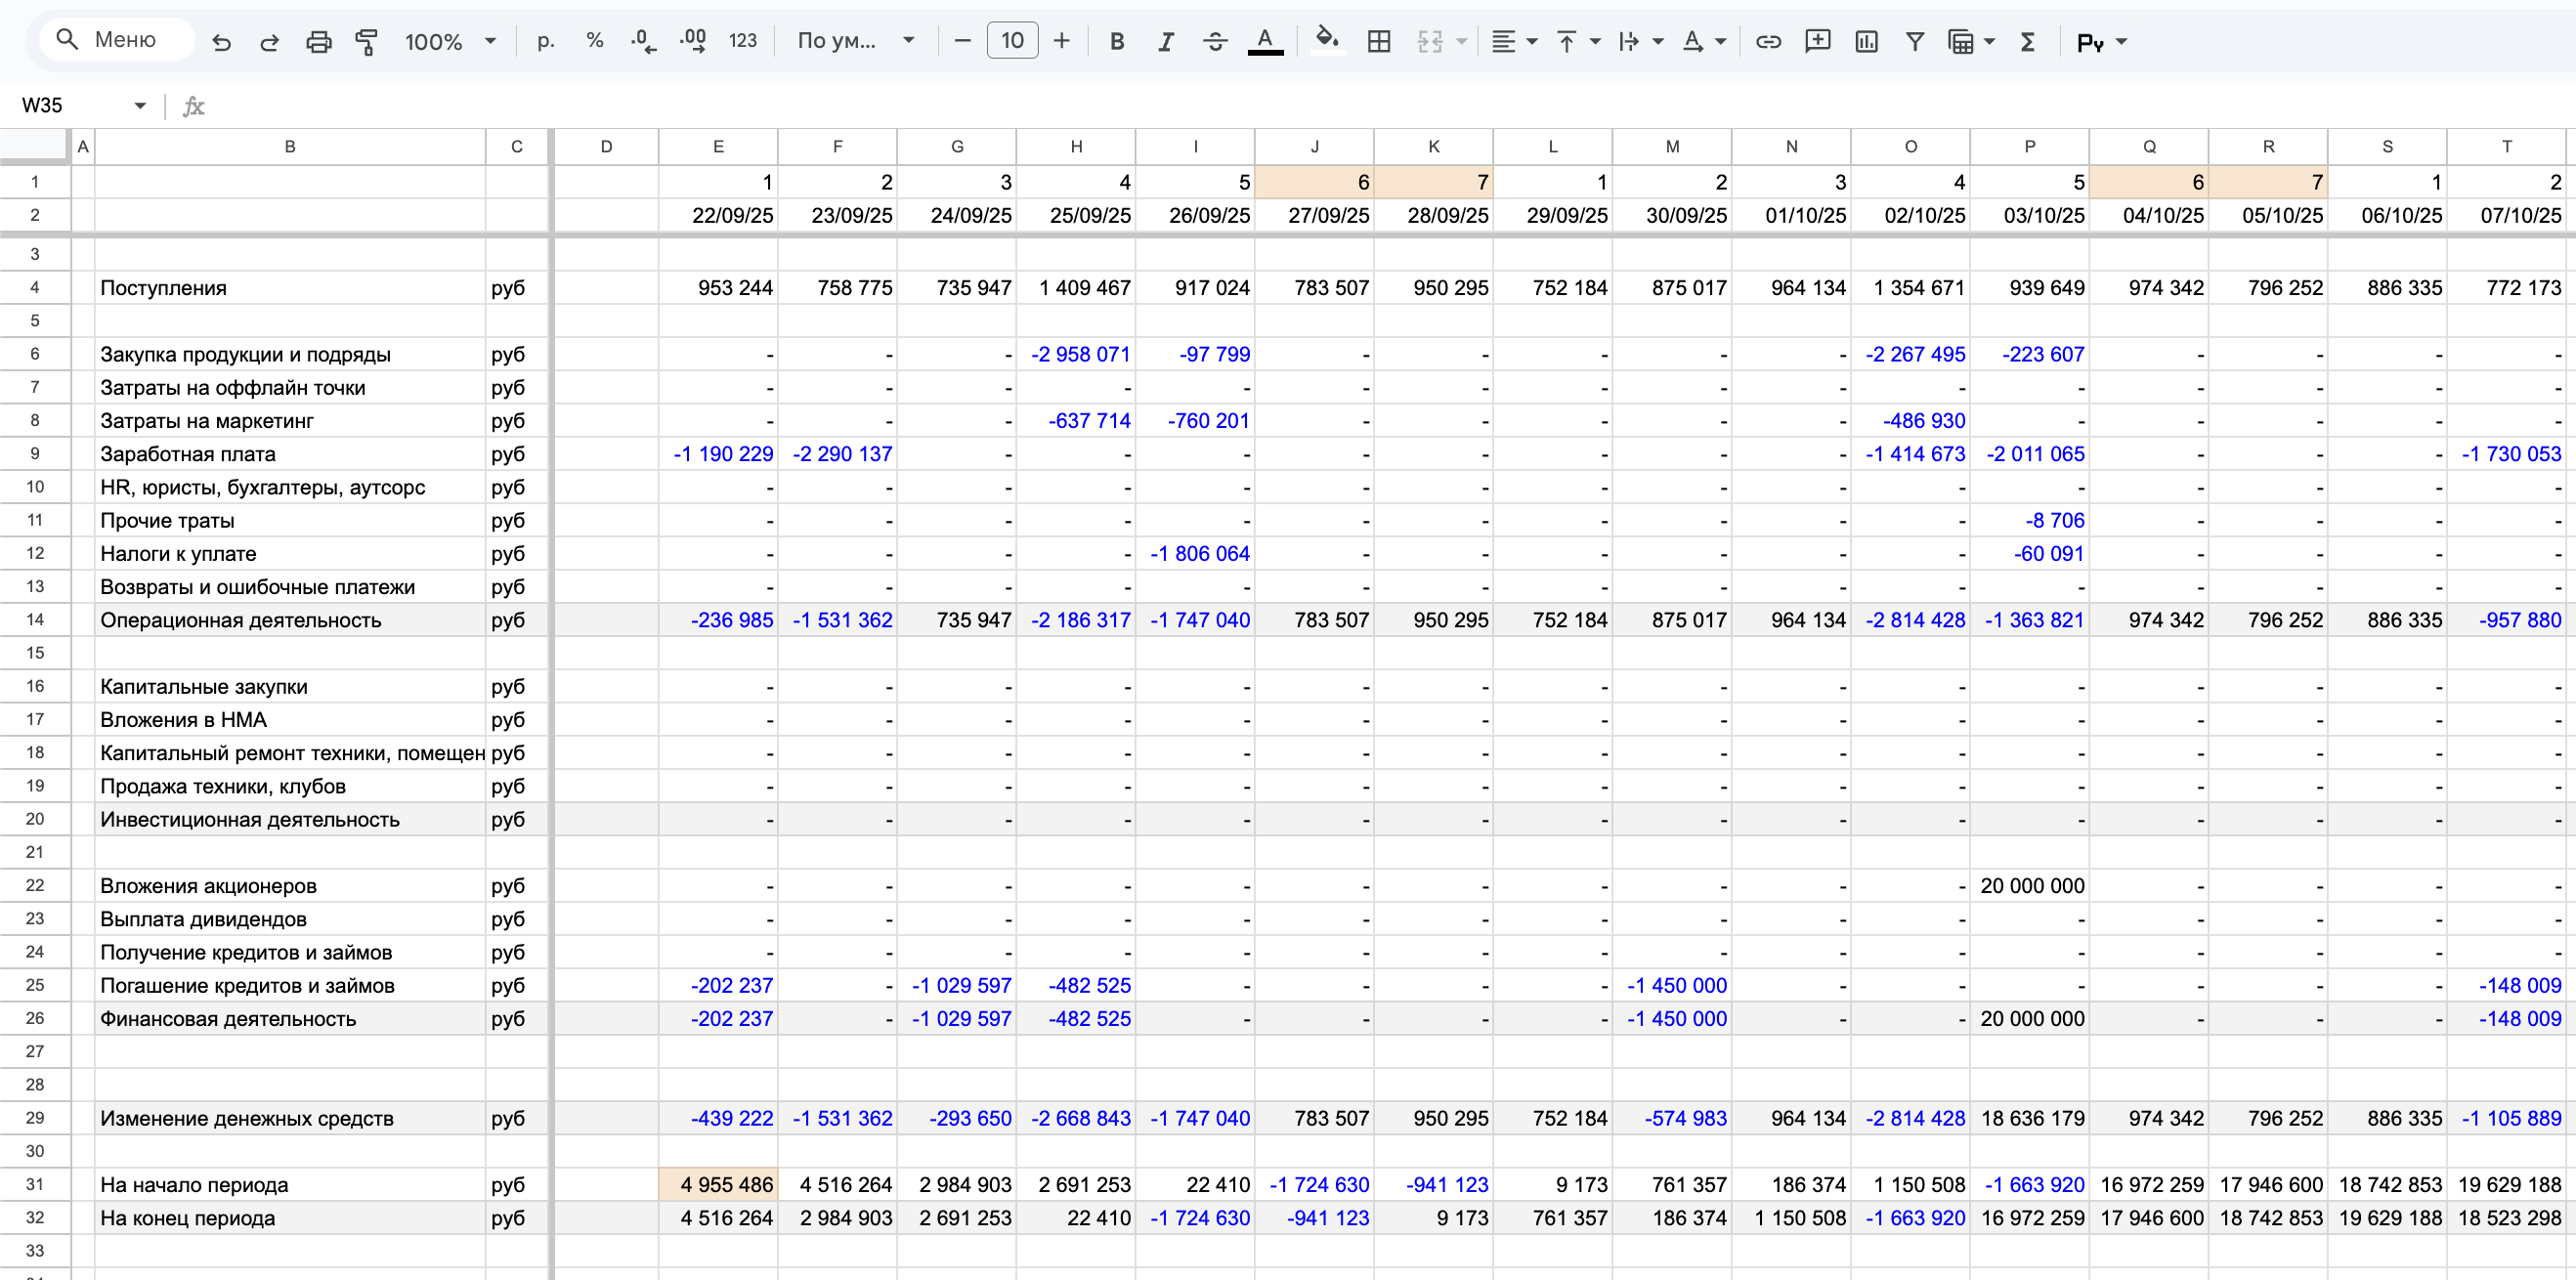Viewport: 2576px width, 1280px height.
Task: Open the borders menu
Action: (1379, 42)
